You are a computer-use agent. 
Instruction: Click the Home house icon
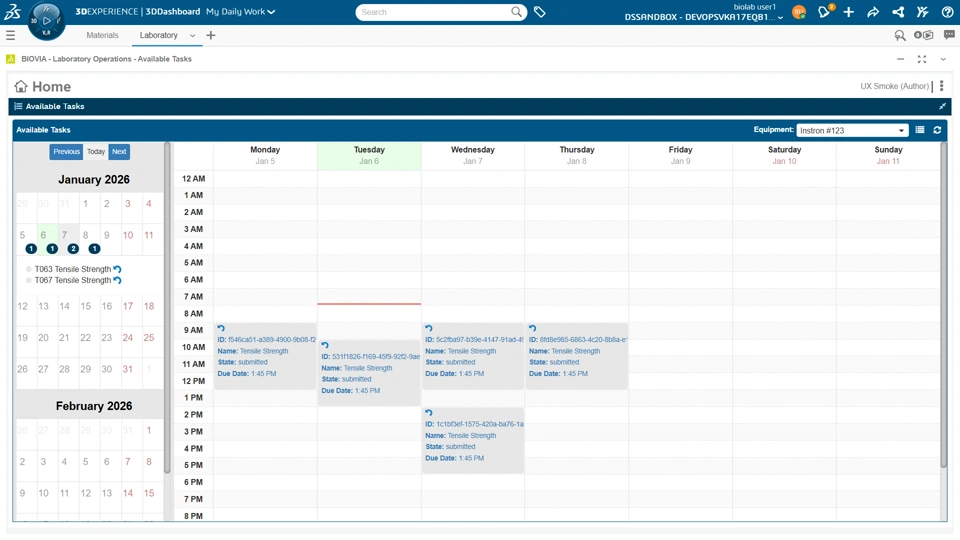[21, 86]
